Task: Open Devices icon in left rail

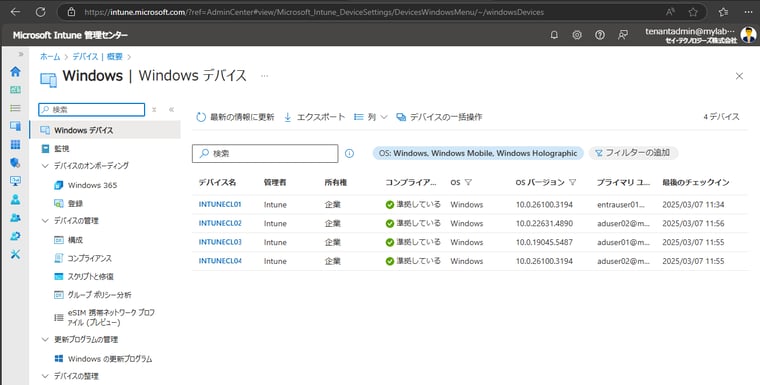Action: (16, 126)
